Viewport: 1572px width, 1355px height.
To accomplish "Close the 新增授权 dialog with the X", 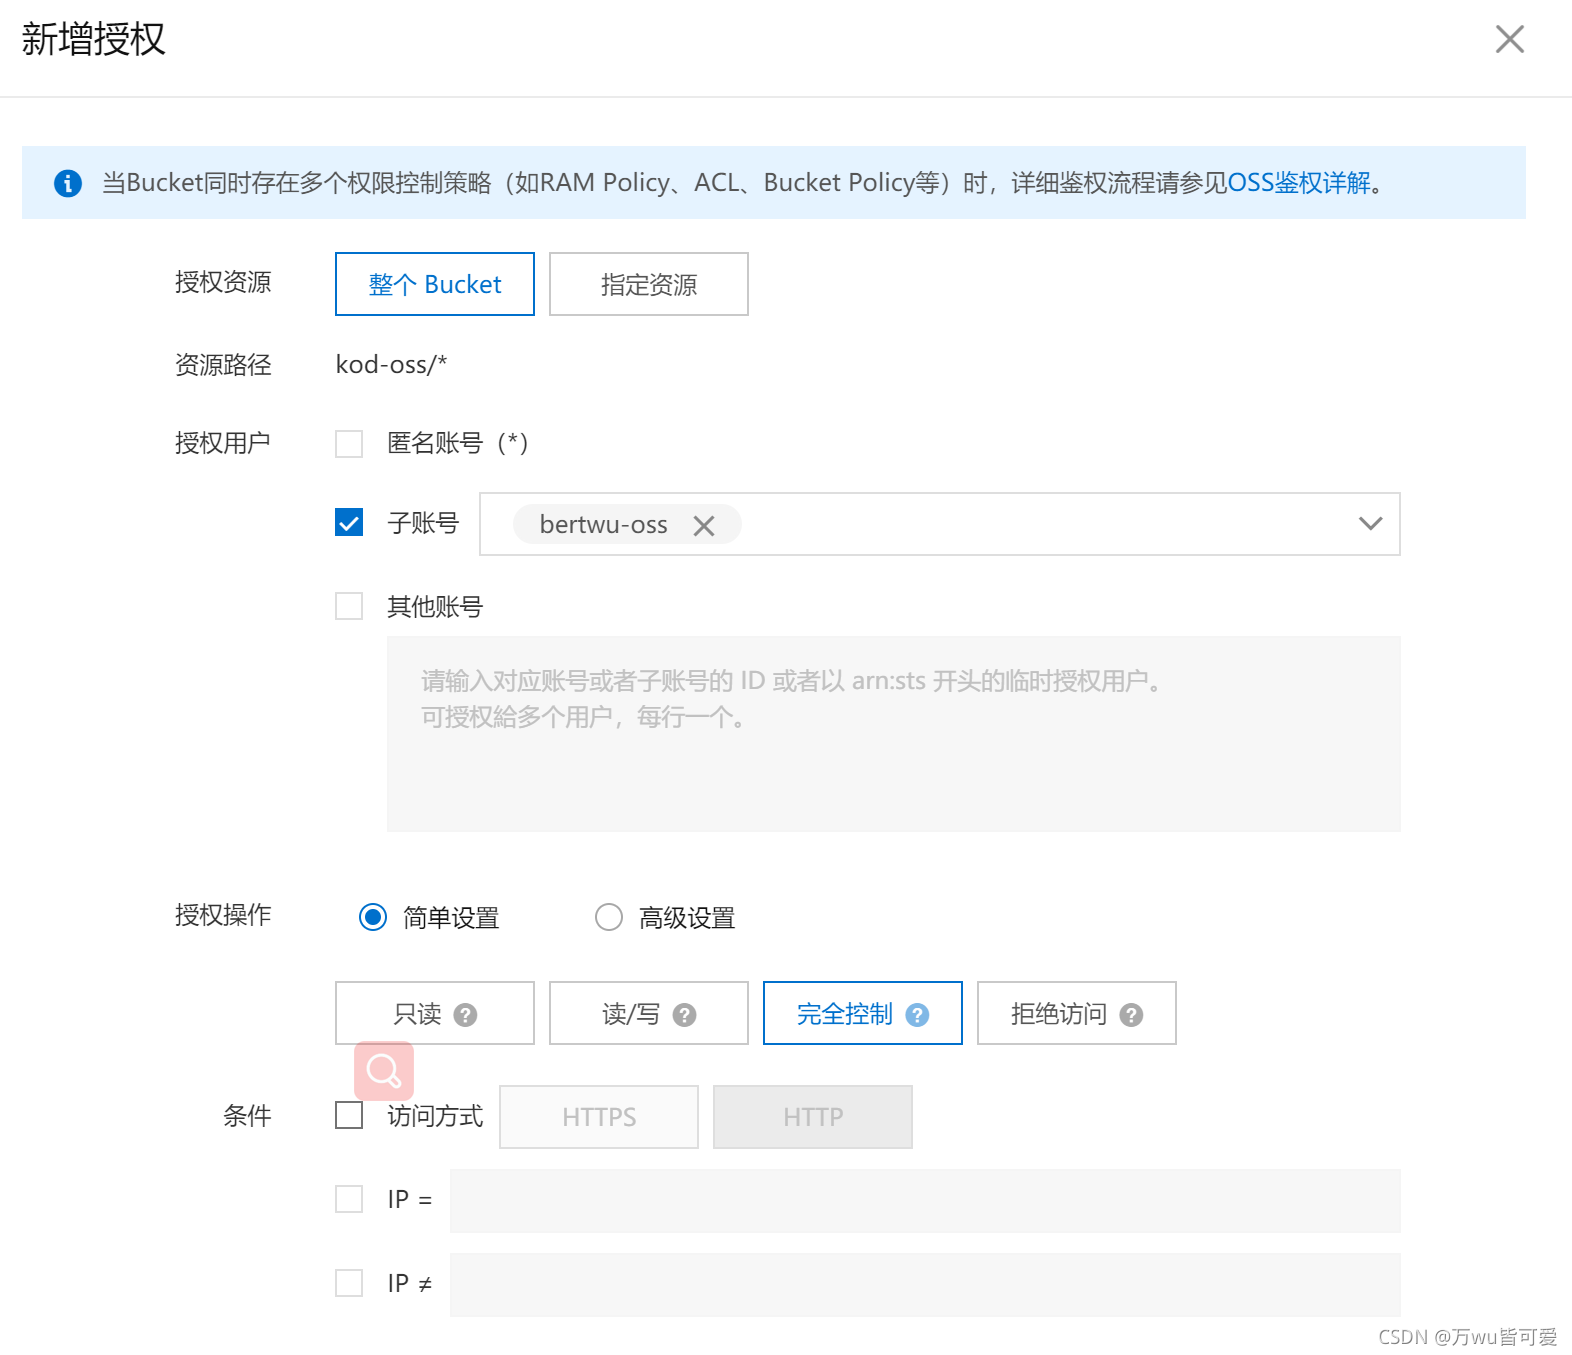I will pos(1509,39).
